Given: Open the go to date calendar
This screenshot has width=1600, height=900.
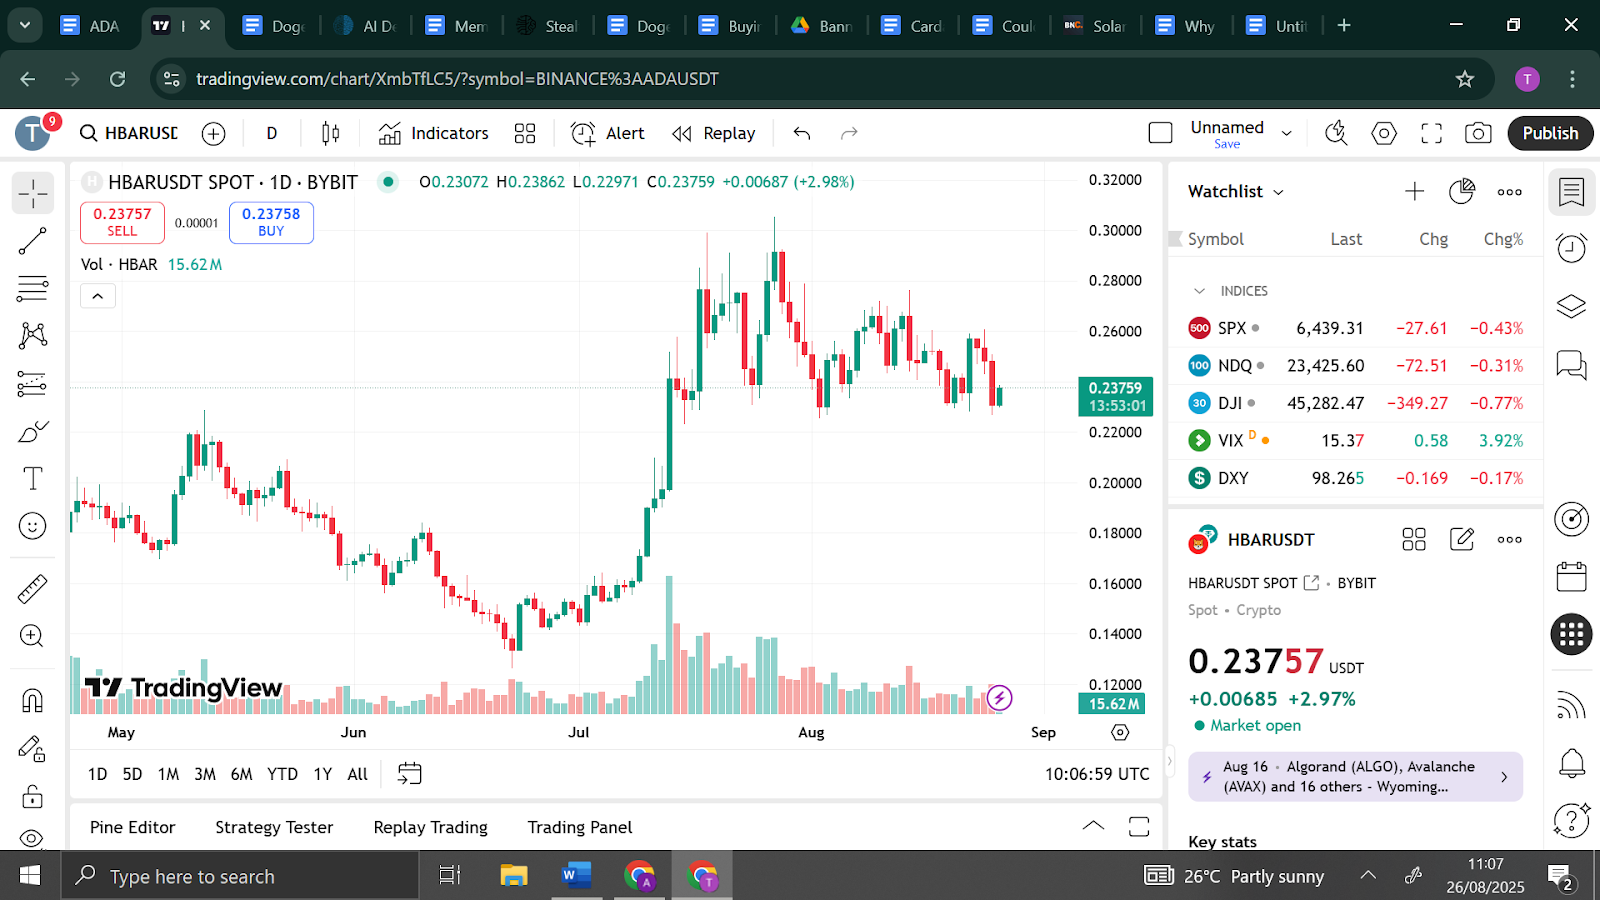Looking at the screenshot, I should pos(410,774).
